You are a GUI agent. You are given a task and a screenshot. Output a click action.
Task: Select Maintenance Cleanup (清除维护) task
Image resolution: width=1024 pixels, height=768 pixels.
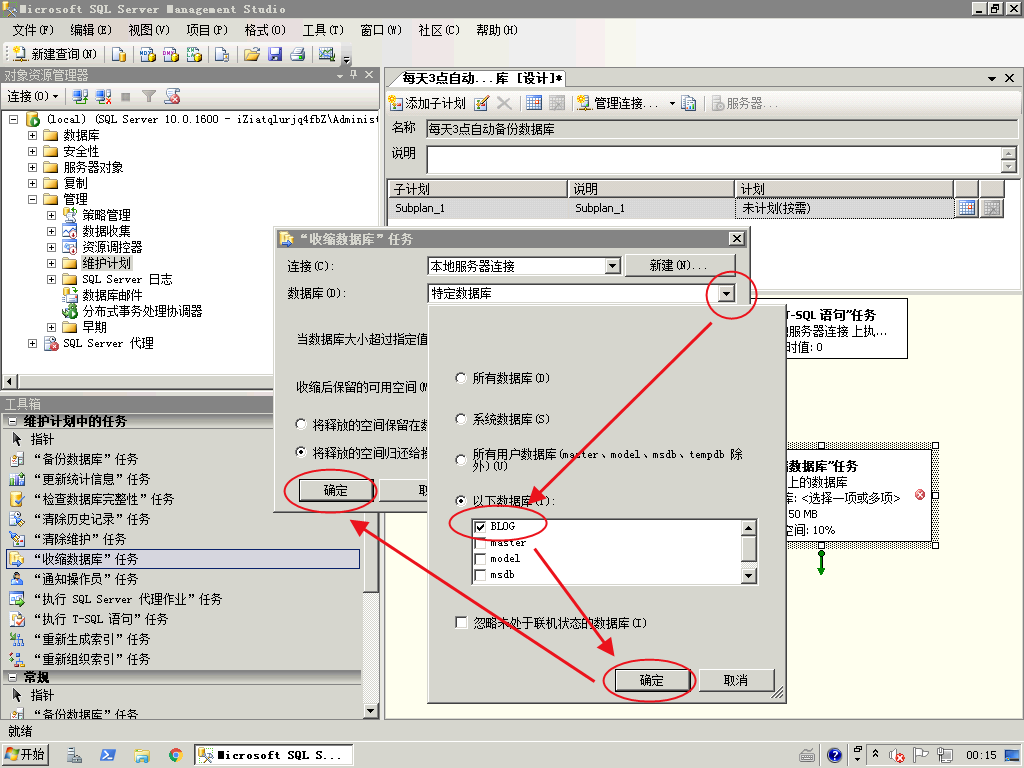pos(80,539)
